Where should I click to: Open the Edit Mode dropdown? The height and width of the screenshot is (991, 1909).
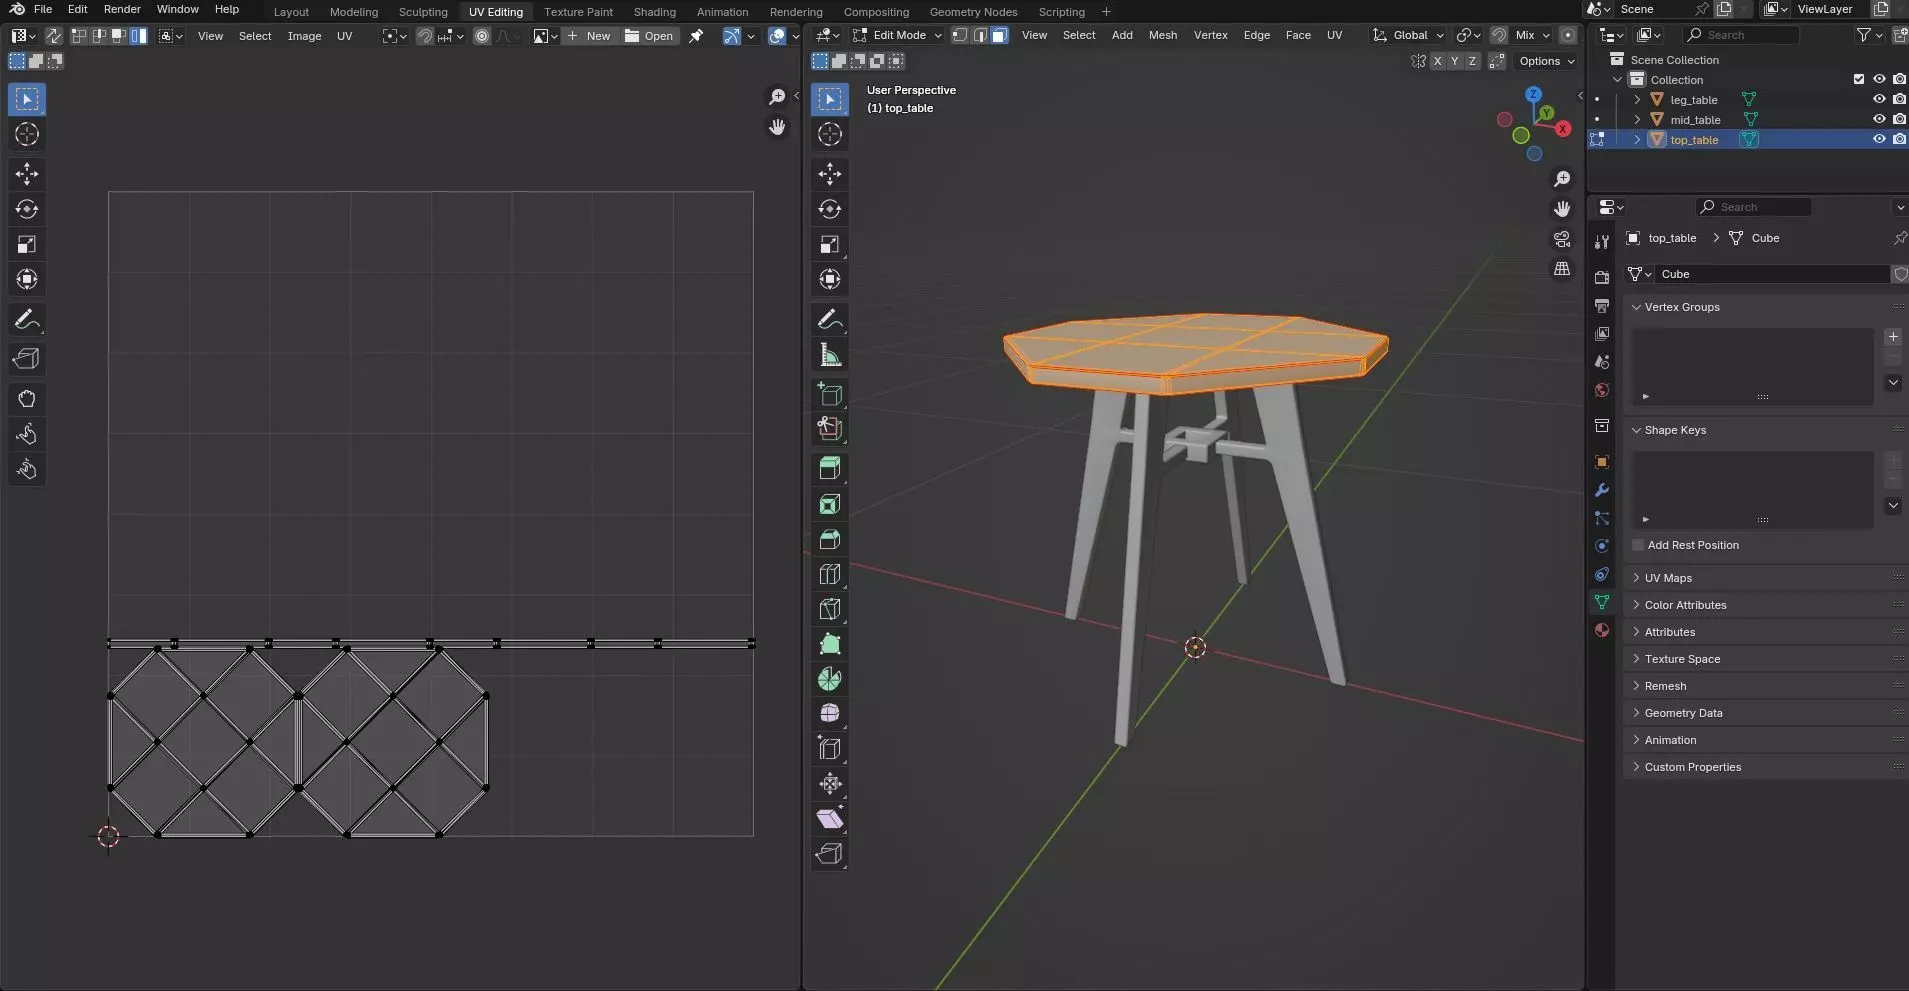point(896,35)
